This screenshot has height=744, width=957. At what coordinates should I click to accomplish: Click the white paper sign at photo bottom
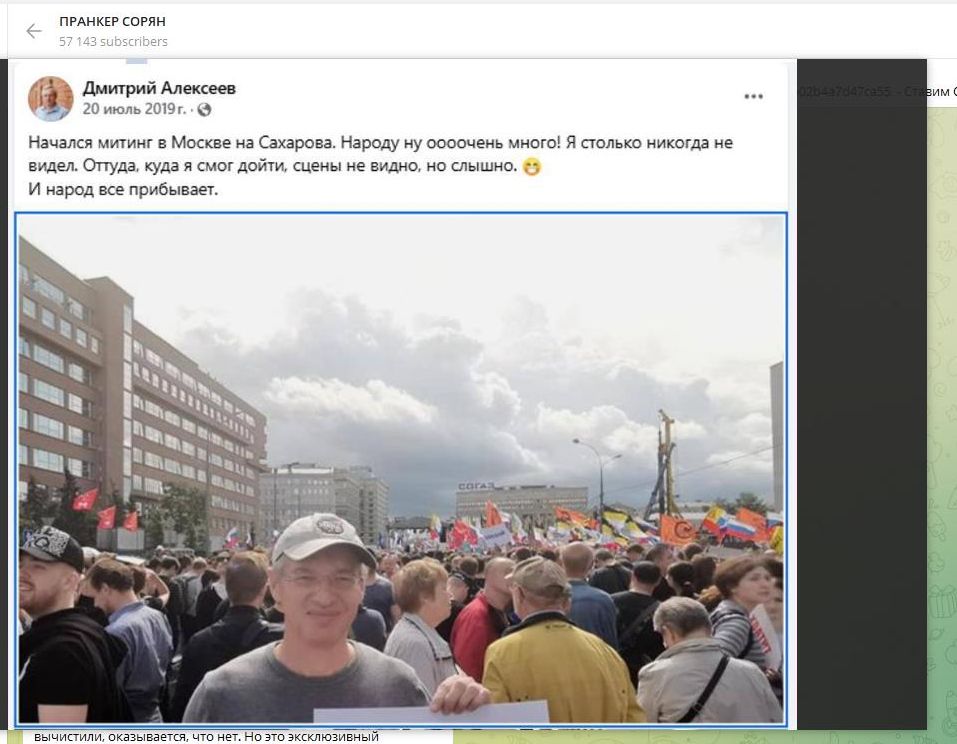[430, 712]
